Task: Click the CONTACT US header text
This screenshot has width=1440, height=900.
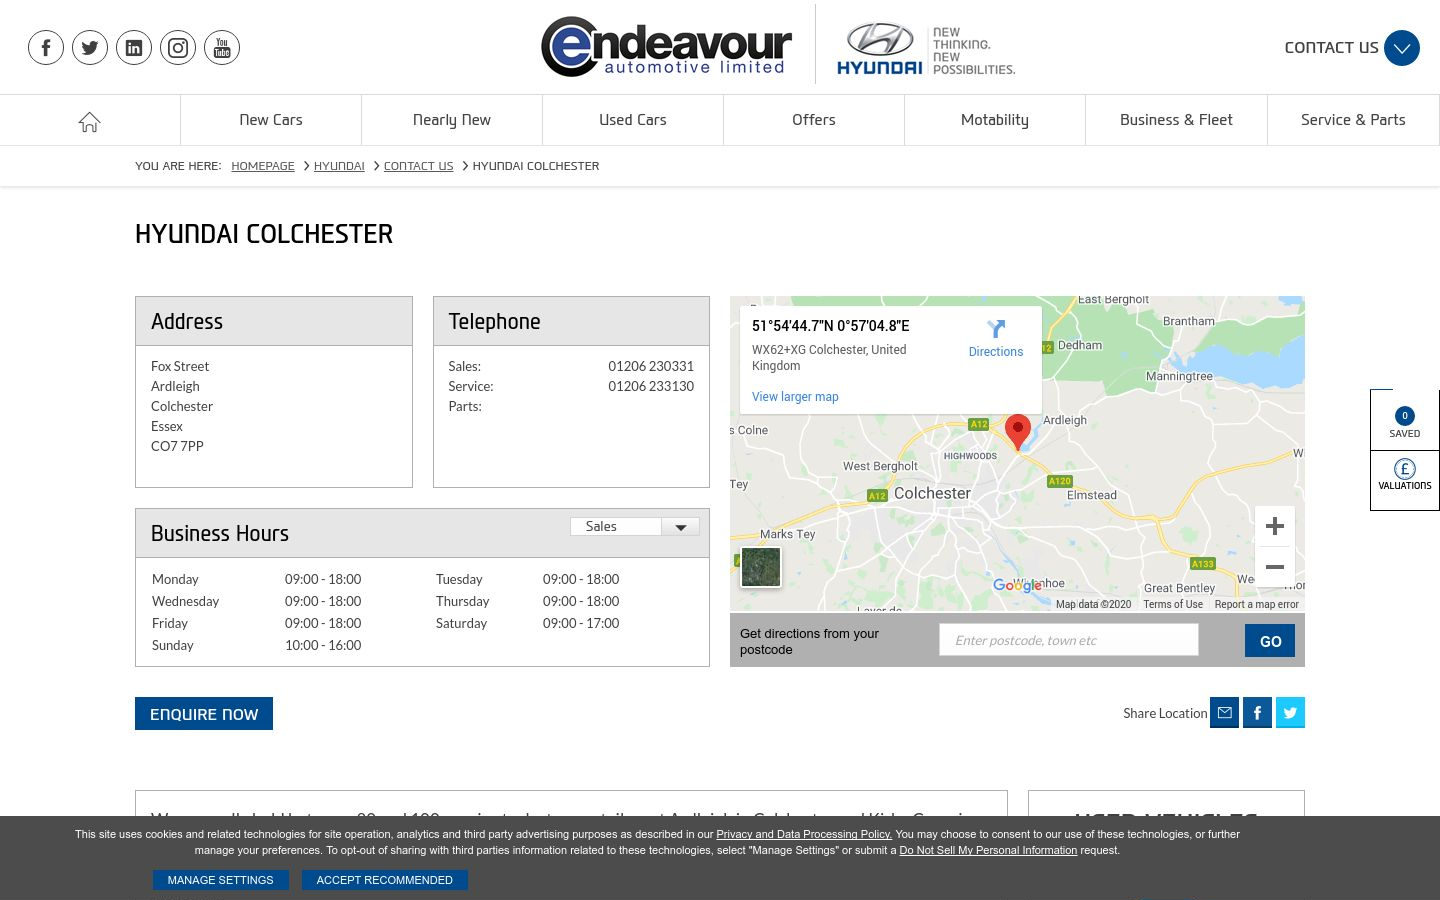Action: [1331, 48]
